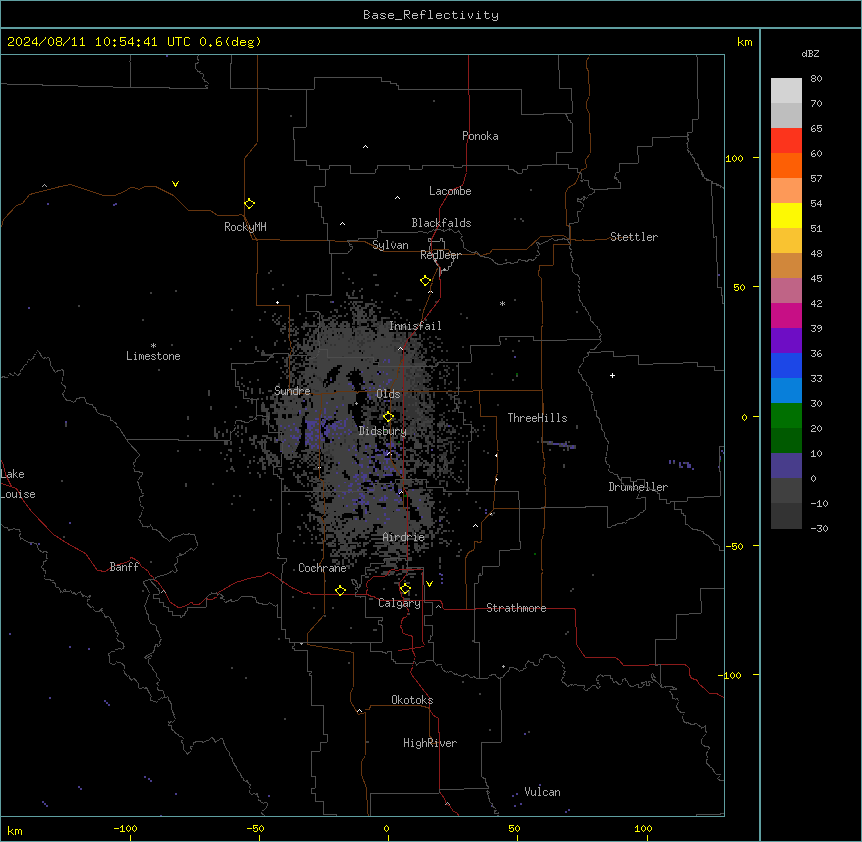Pick orange 57-60 dBZ legend band
Viewport: 862px width, 842px height.
pos(786,165)
